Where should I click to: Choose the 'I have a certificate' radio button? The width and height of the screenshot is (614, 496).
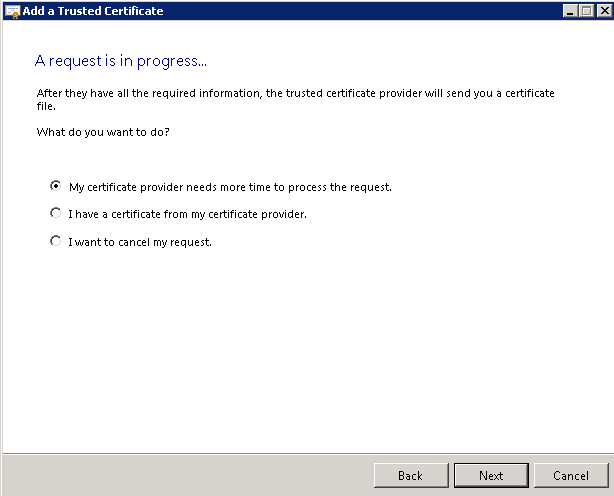56,213
